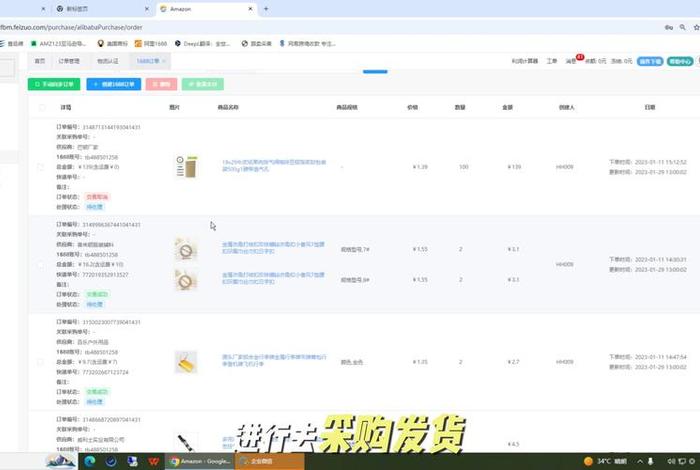Close the Amazon browser tab
The height and width of the screenshot is (470, 700).
250,9
